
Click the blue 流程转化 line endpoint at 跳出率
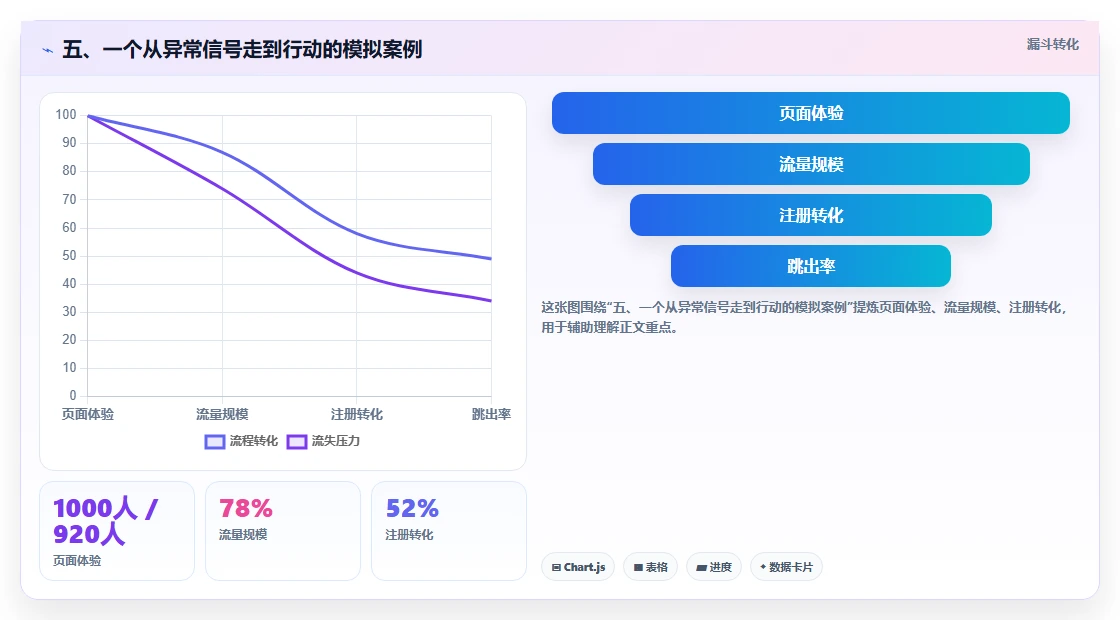[x=491, y=259]
